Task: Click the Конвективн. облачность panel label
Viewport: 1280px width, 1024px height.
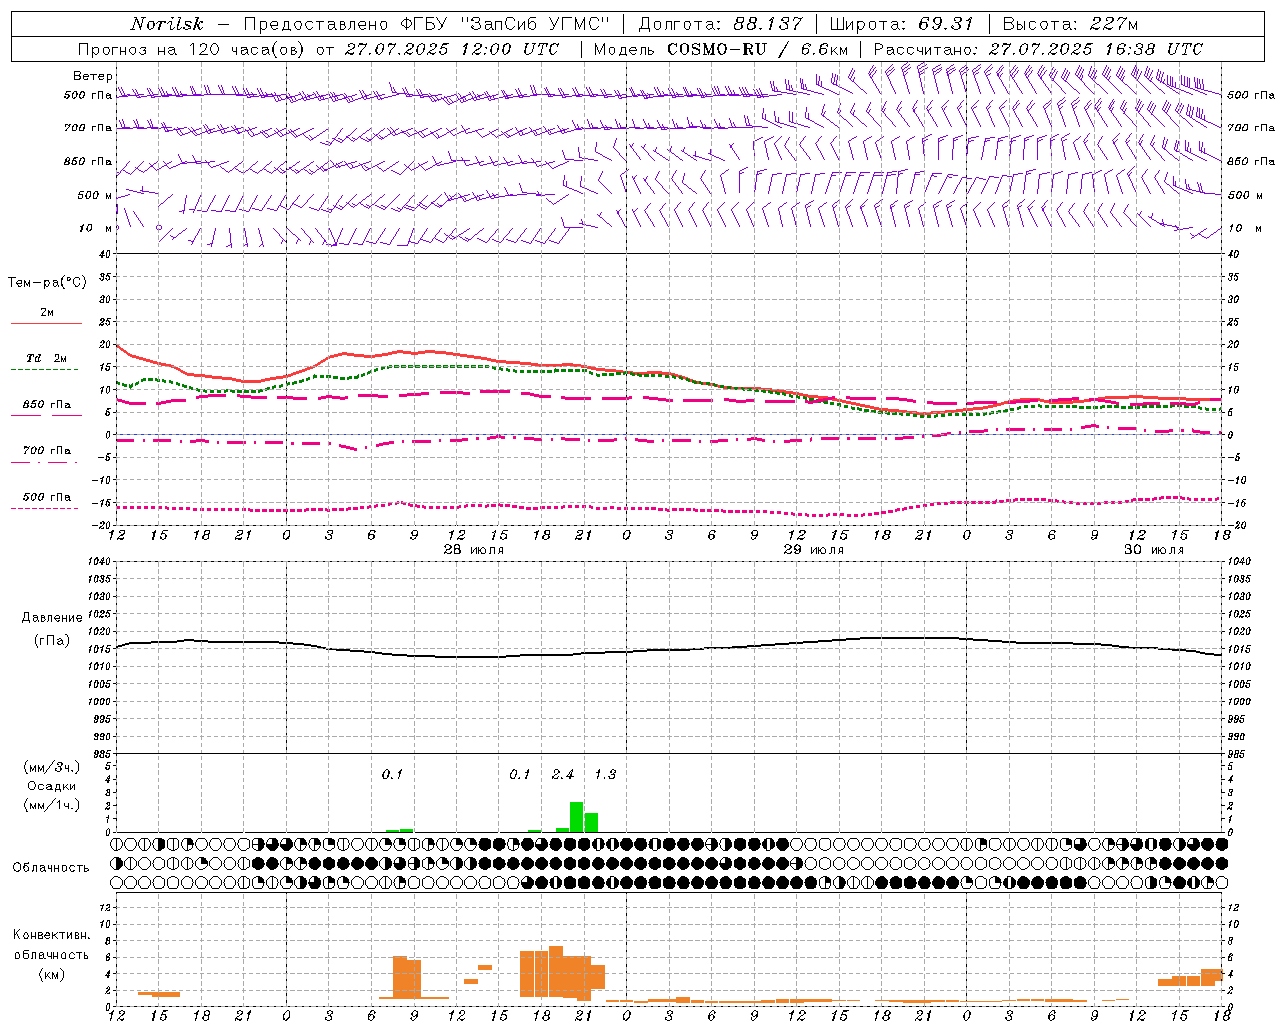Action: [x=51, y=945]
